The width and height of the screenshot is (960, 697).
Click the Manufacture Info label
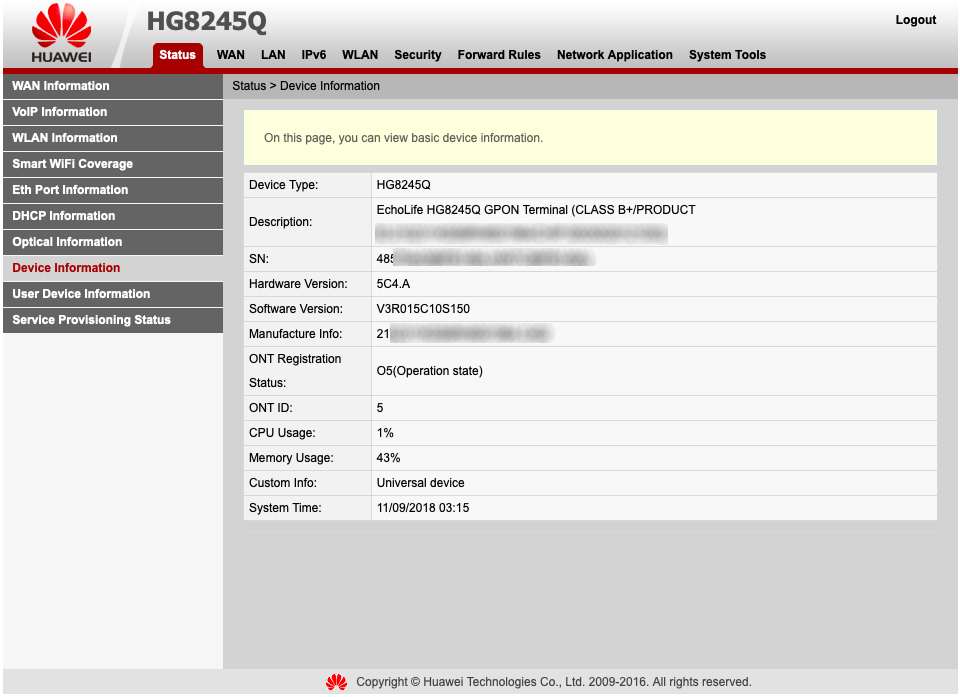pyautogui.click(x=295, y=334)
